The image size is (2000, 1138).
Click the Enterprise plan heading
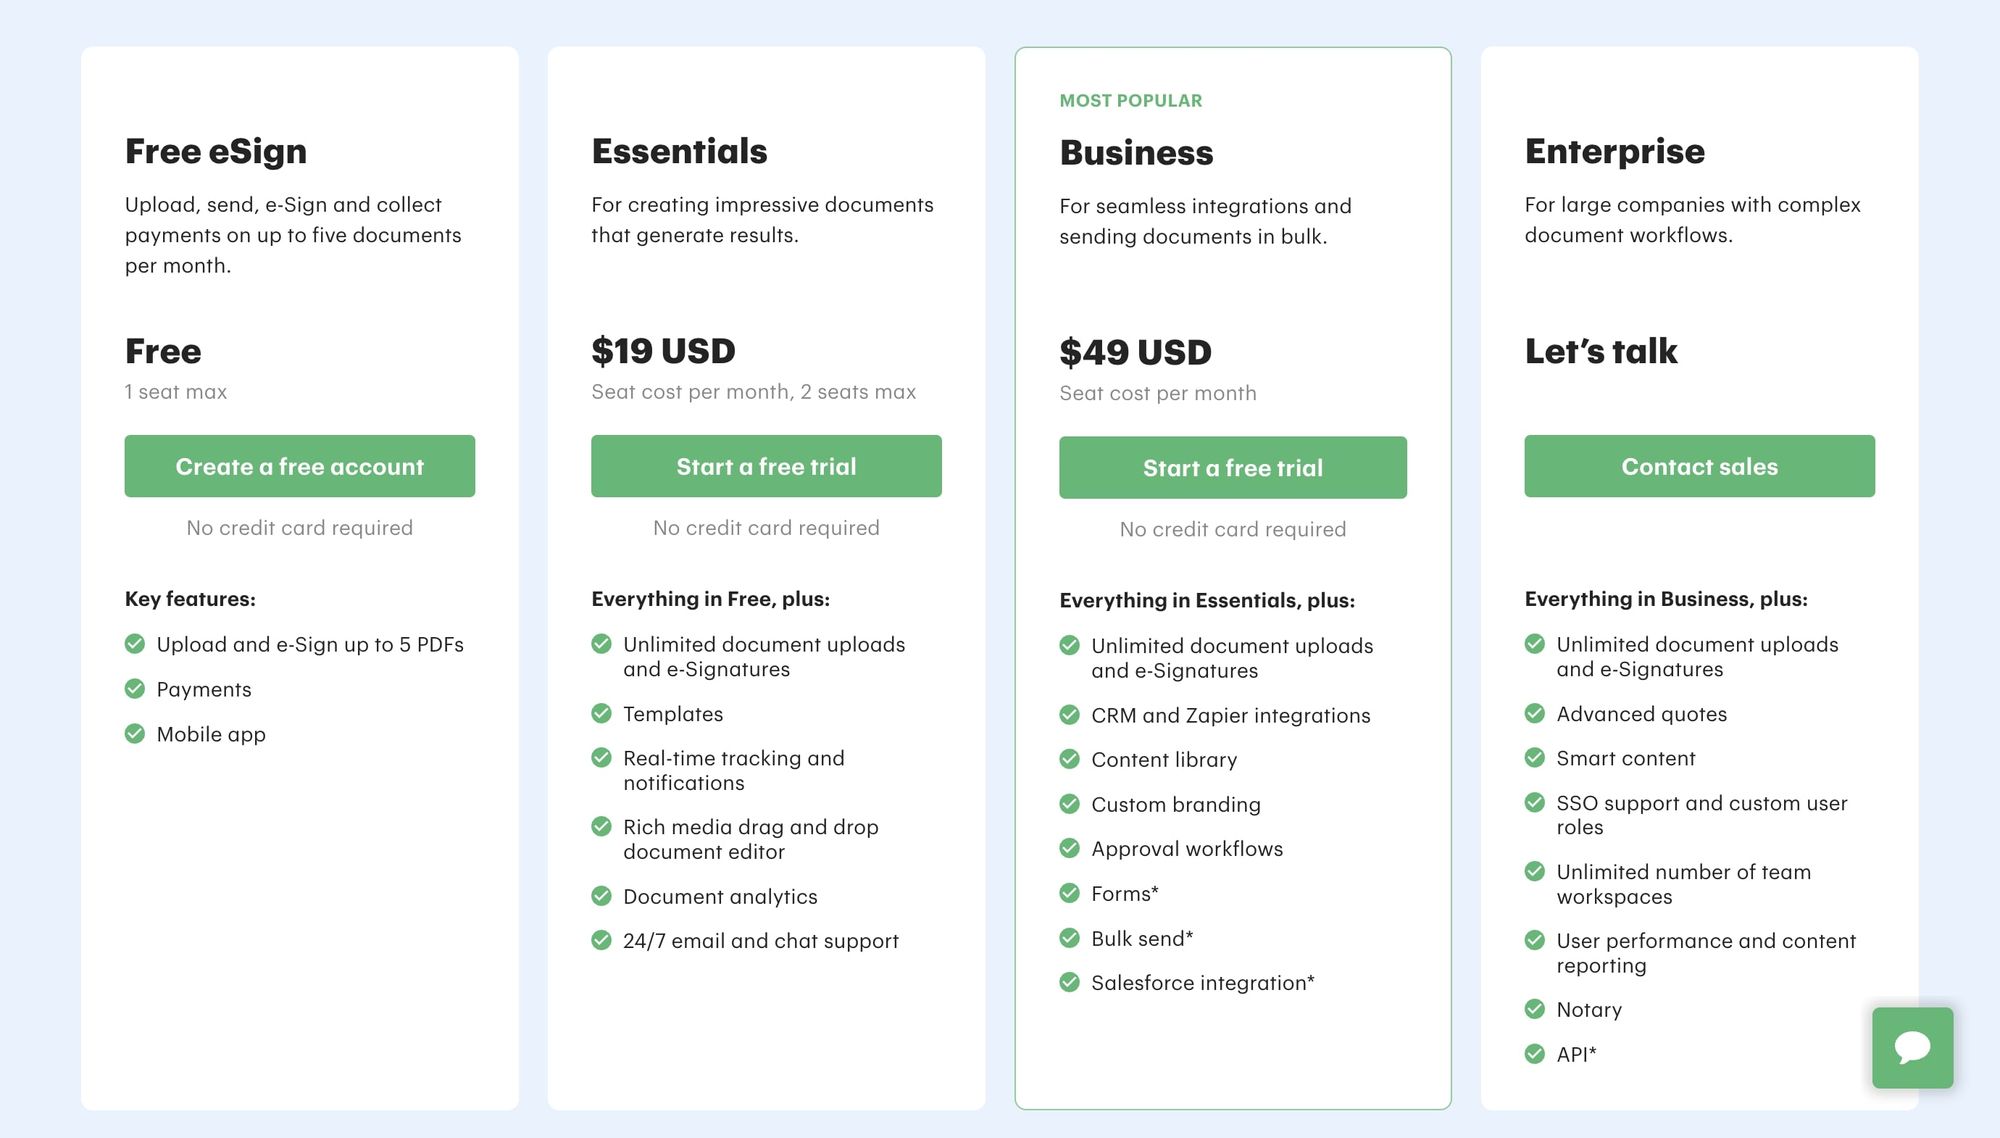tap(1614, 151)
